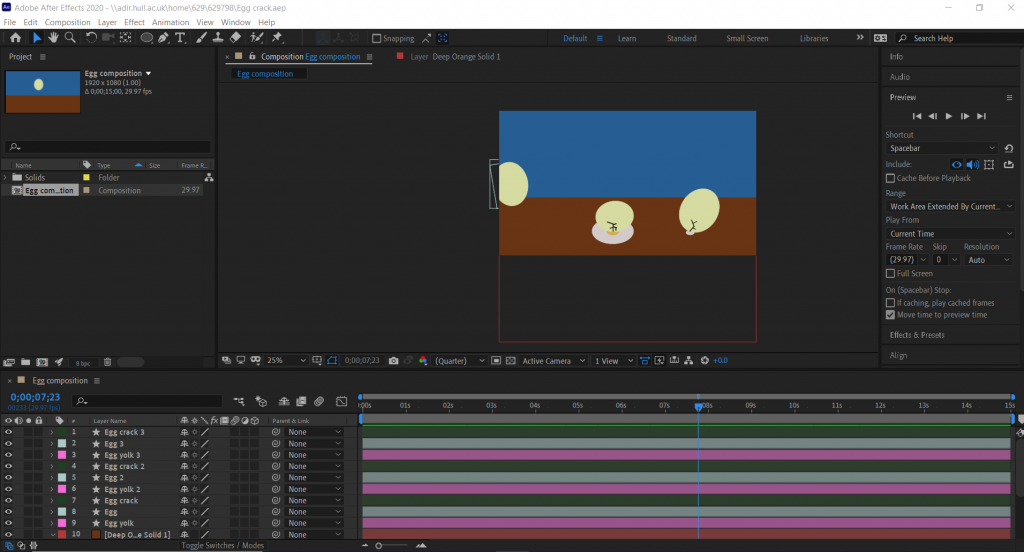Select the Hand tool
Screen dimensions: 1024x552
53,38
